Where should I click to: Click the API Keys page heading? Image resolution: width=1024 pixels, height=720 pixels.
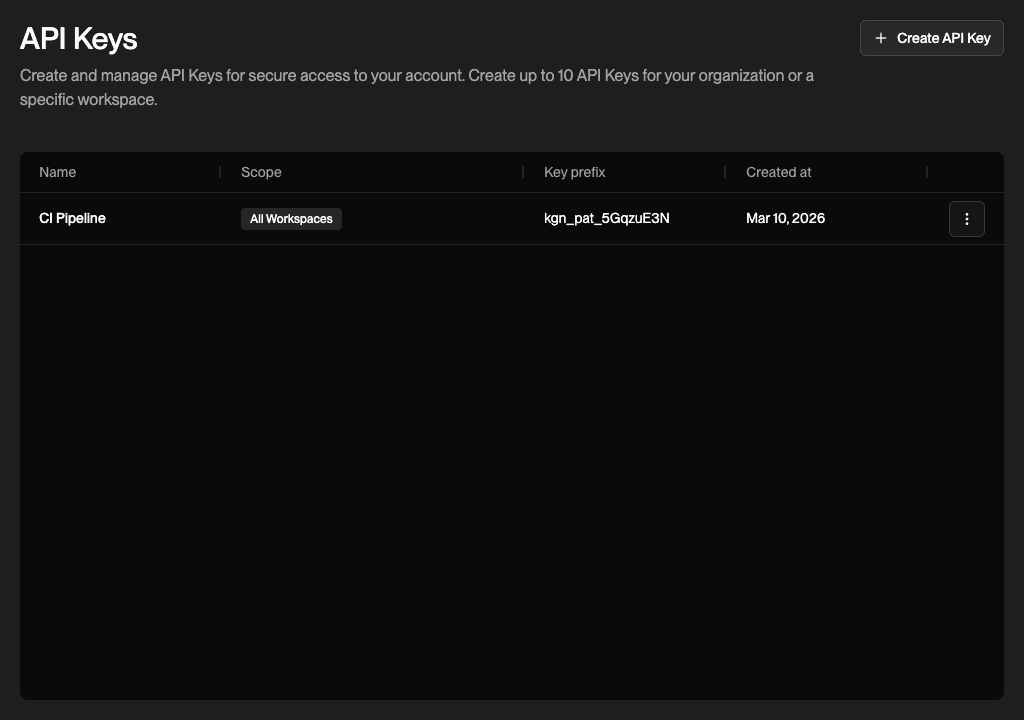pos(79,39)
